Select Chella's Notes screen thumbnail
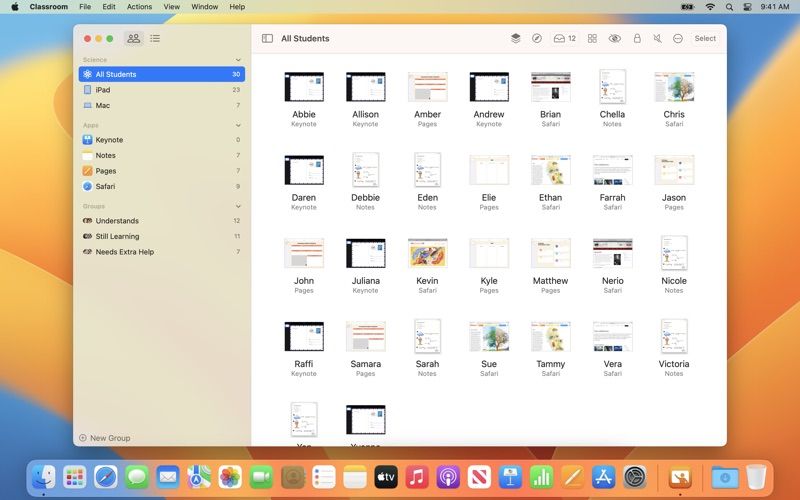800x500 pixels. [612, 87]
